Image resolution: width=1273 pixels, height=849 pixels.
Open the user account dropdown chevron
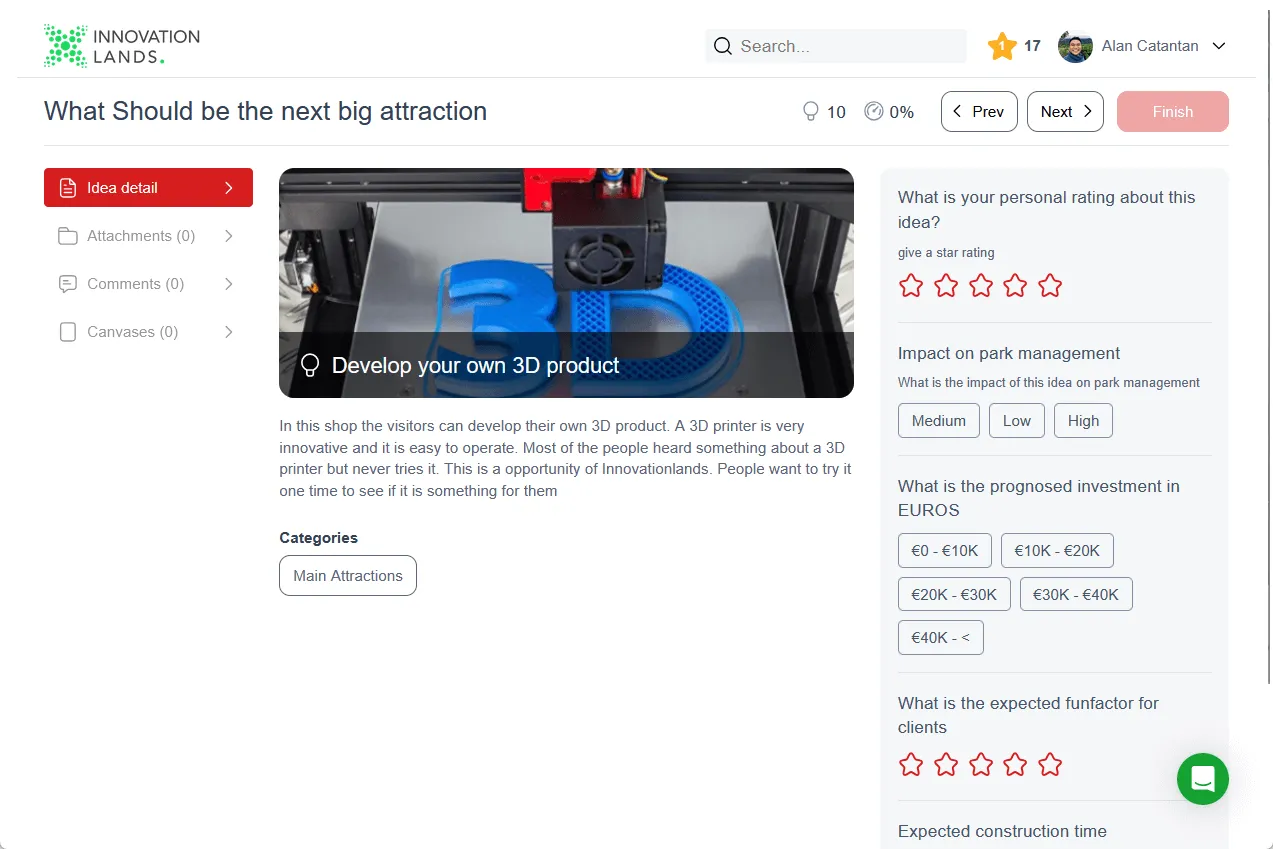1218,46
